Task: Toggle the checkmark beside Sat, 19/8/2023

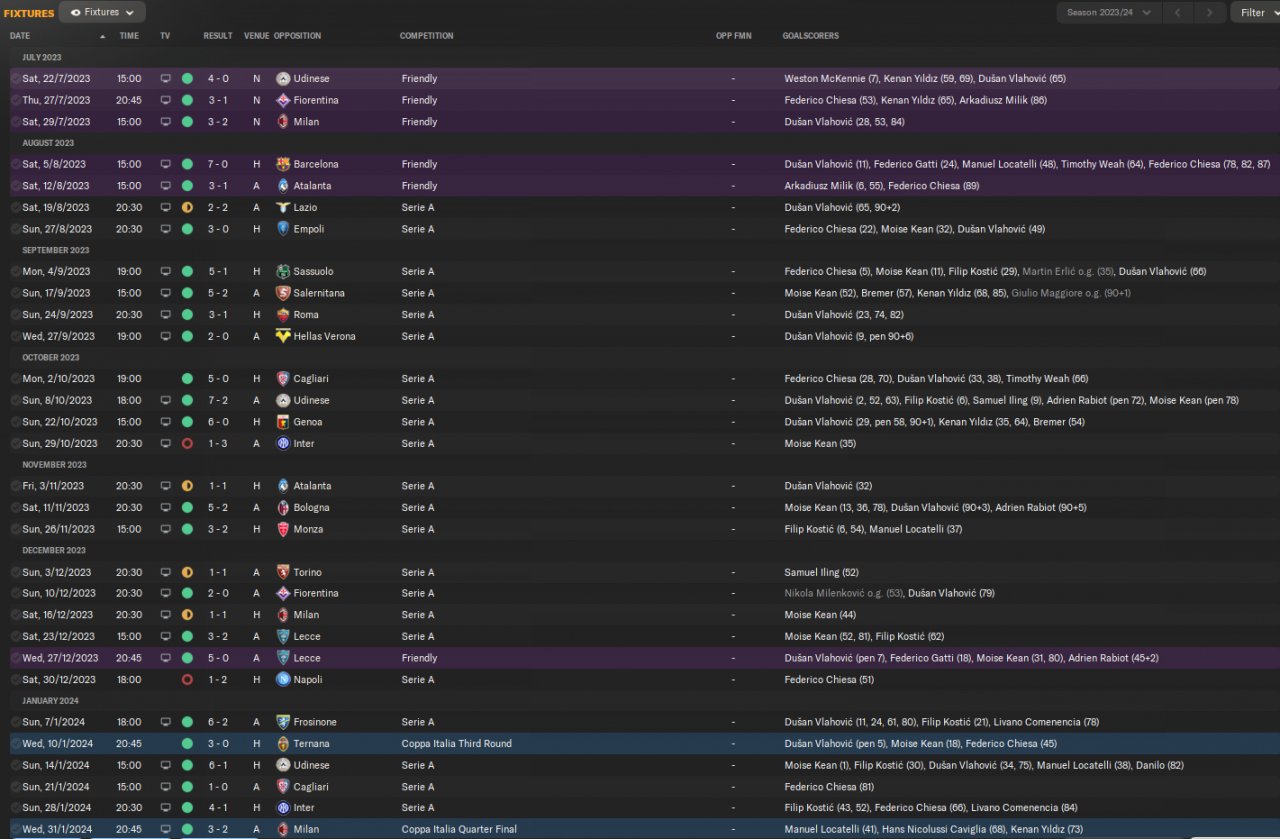Action: coord(15,208)
